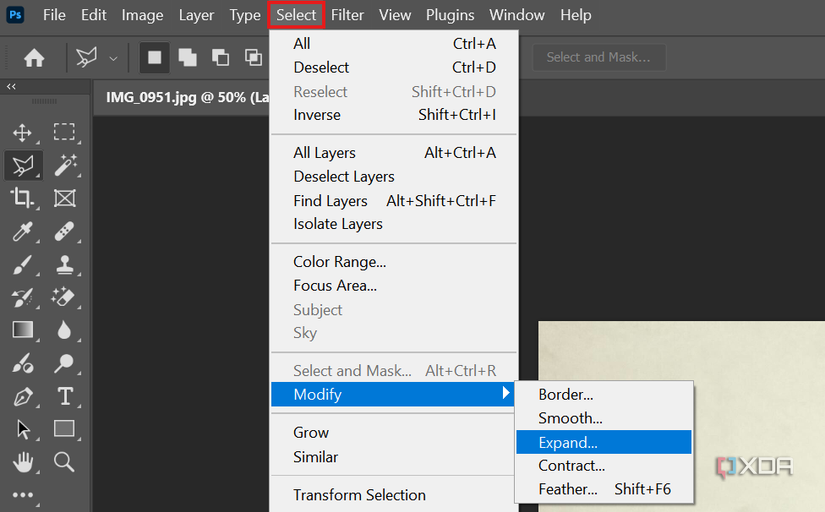This screenshot has width=825, height=512.
Task: Choose Deselect Layers
Action: tap(394, 176)
